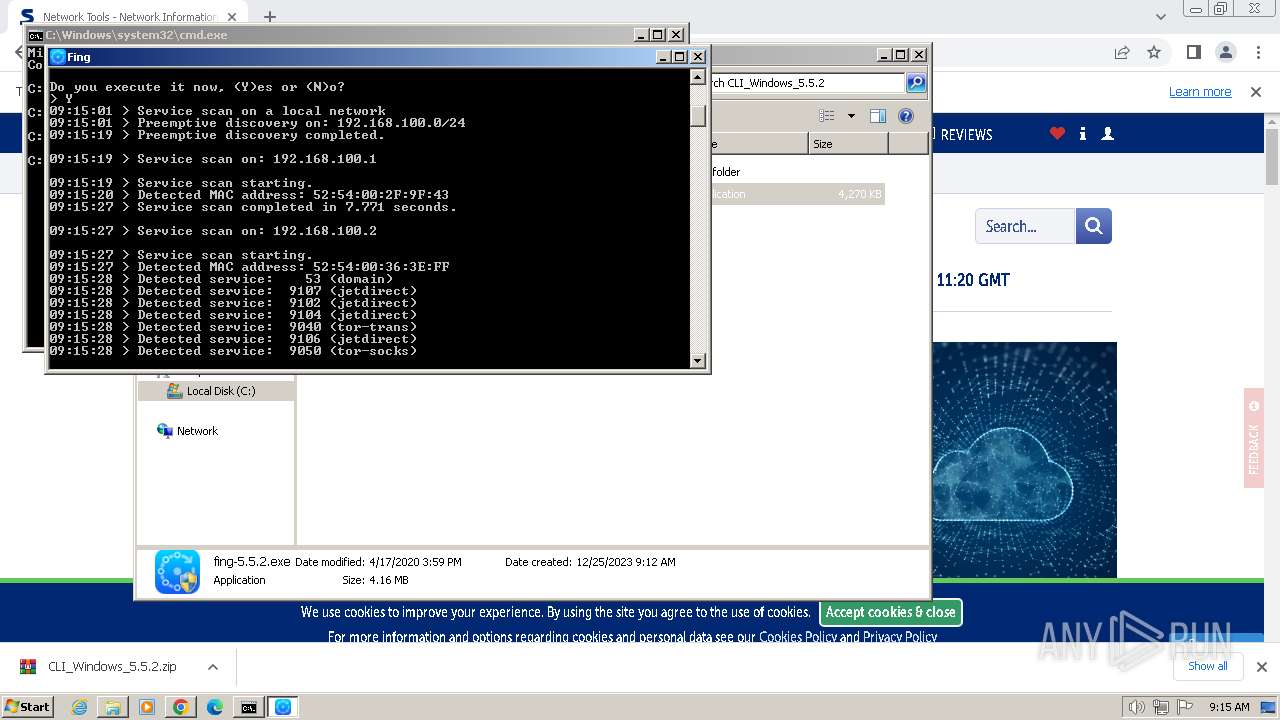Screen dimensions: 1280x720
Task: Share this page via Chrome share icon
Action: click(1122, 52)
